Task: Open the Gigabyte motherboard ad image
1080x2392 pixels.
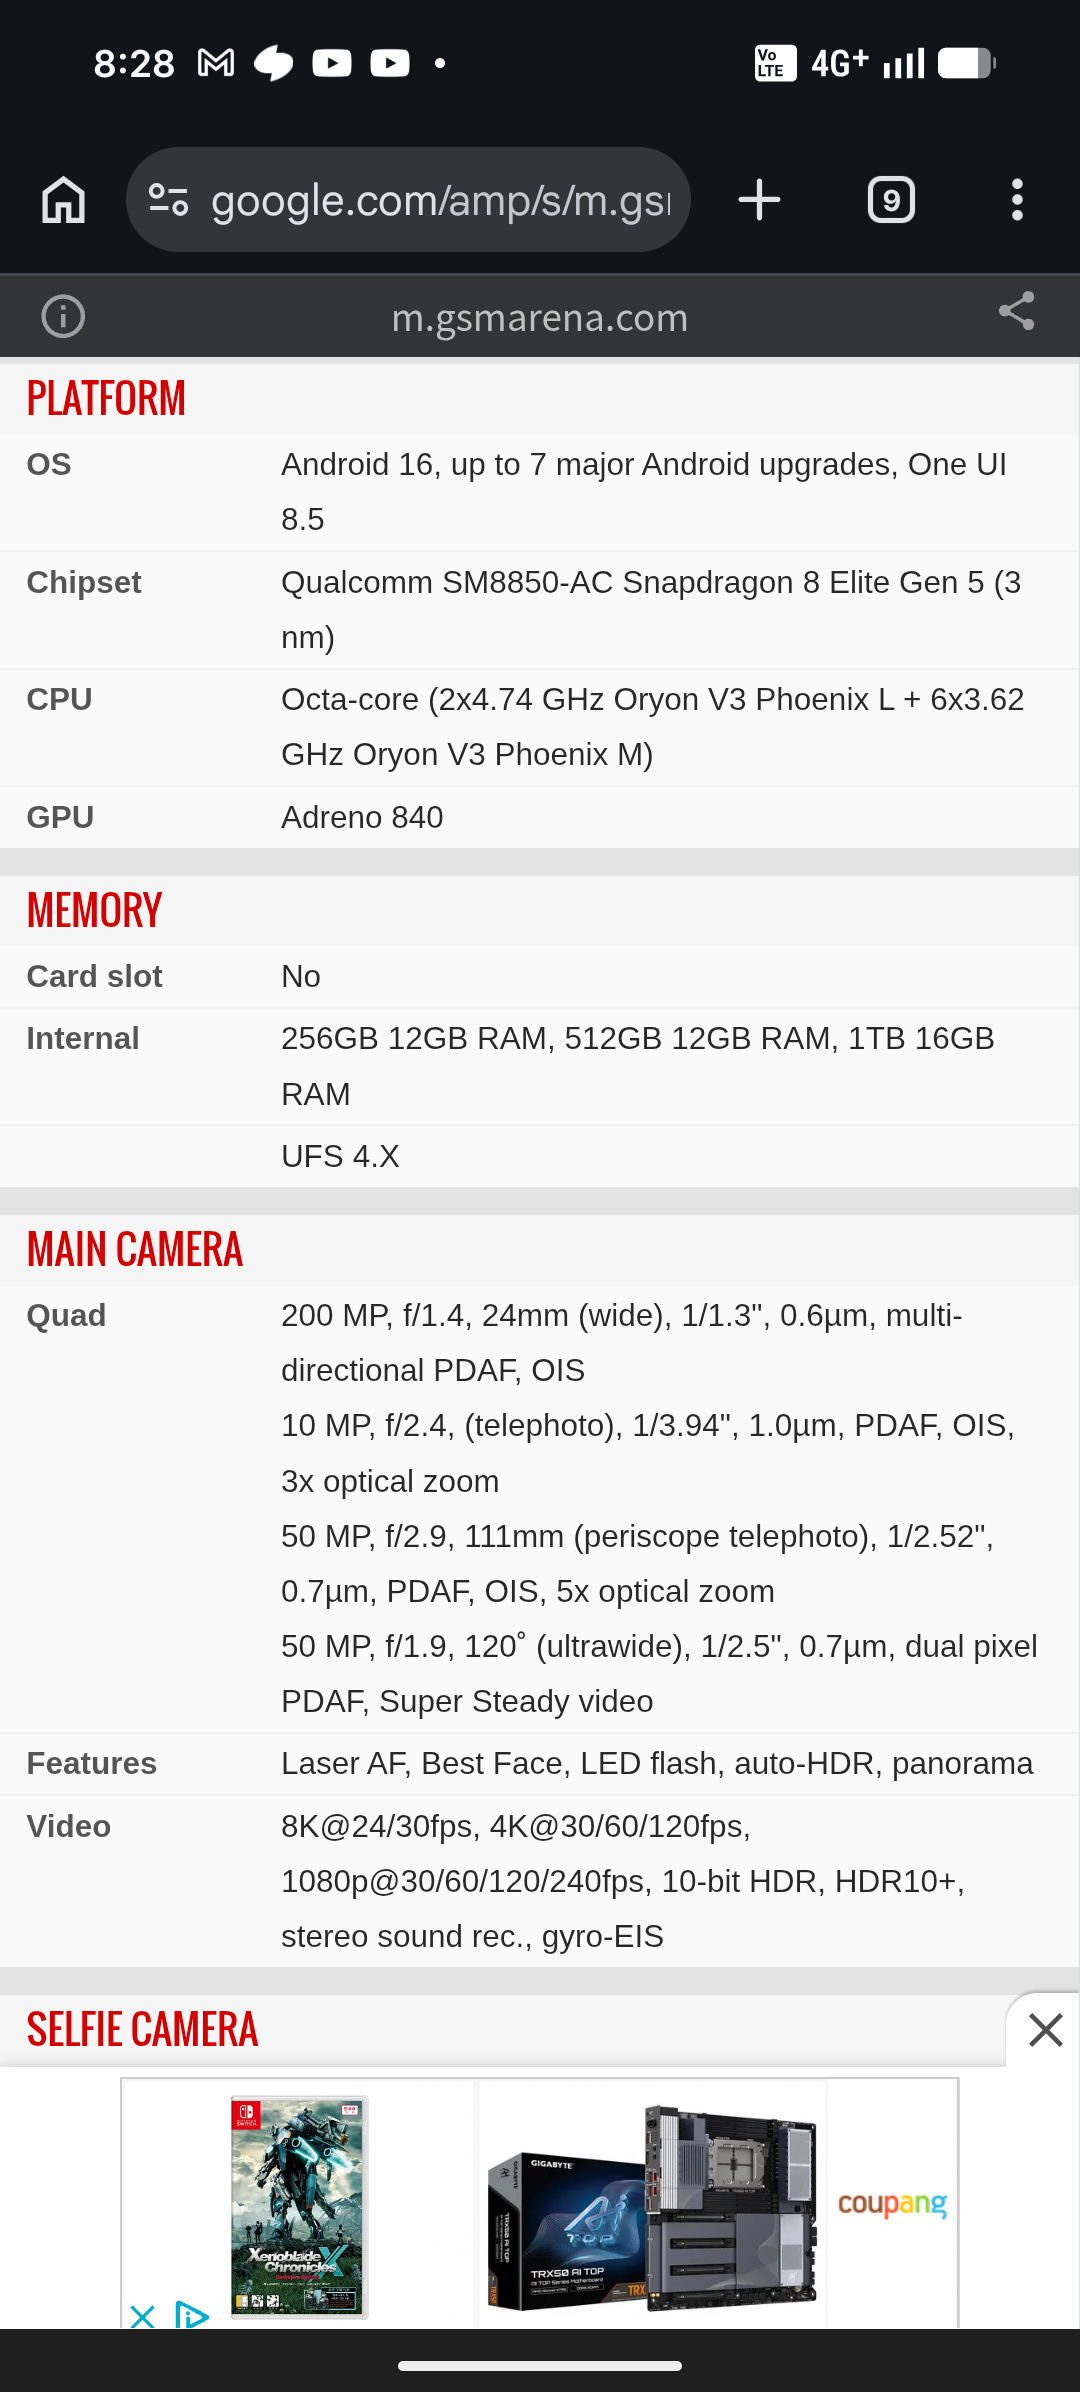Action: click(x=652, y=2206)
